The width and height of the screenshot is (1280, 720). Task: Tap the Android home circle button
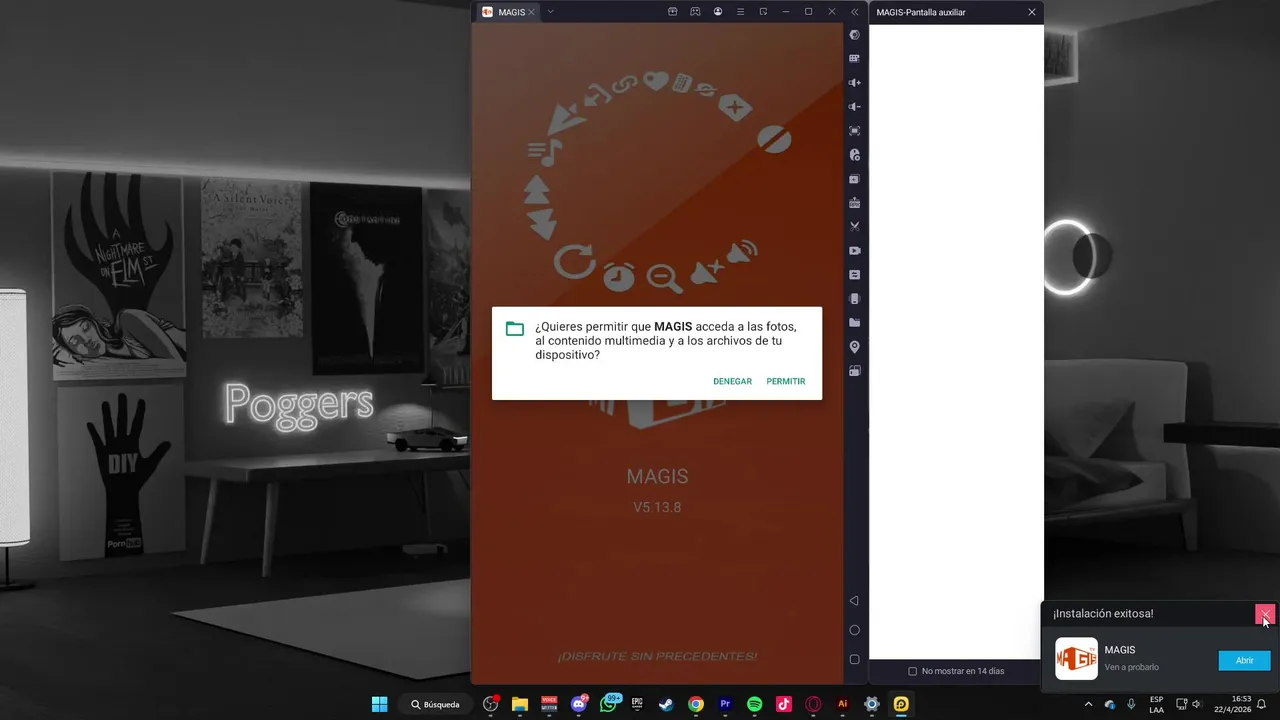coord(854,630)
